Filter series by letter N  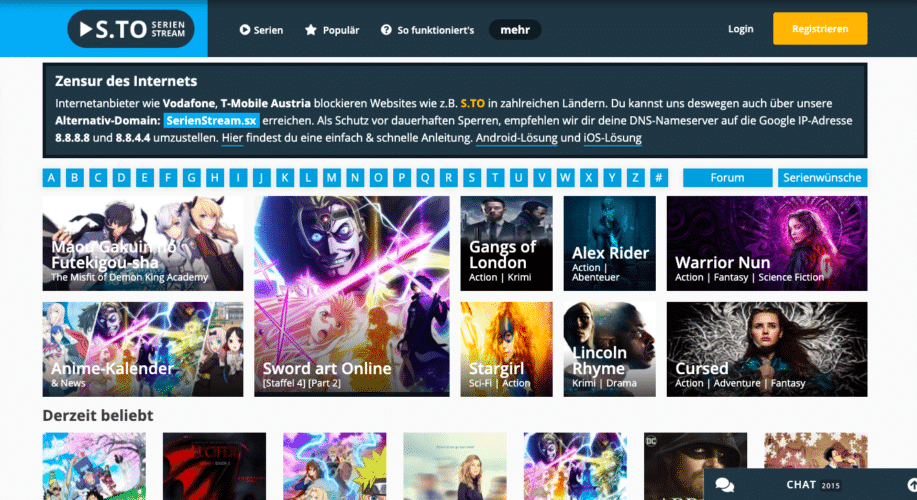point(356,178)
